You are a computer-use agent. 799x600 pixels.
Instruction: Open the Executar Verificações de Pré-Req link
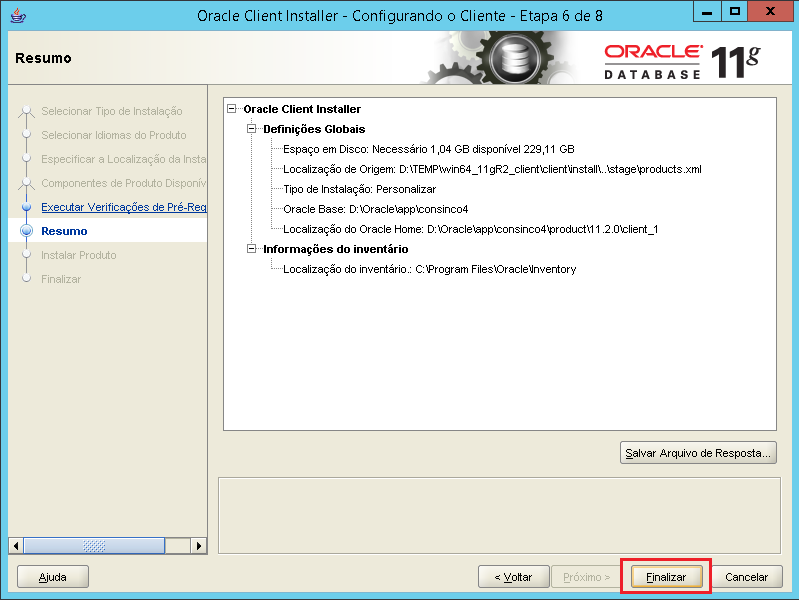[124, 207]
